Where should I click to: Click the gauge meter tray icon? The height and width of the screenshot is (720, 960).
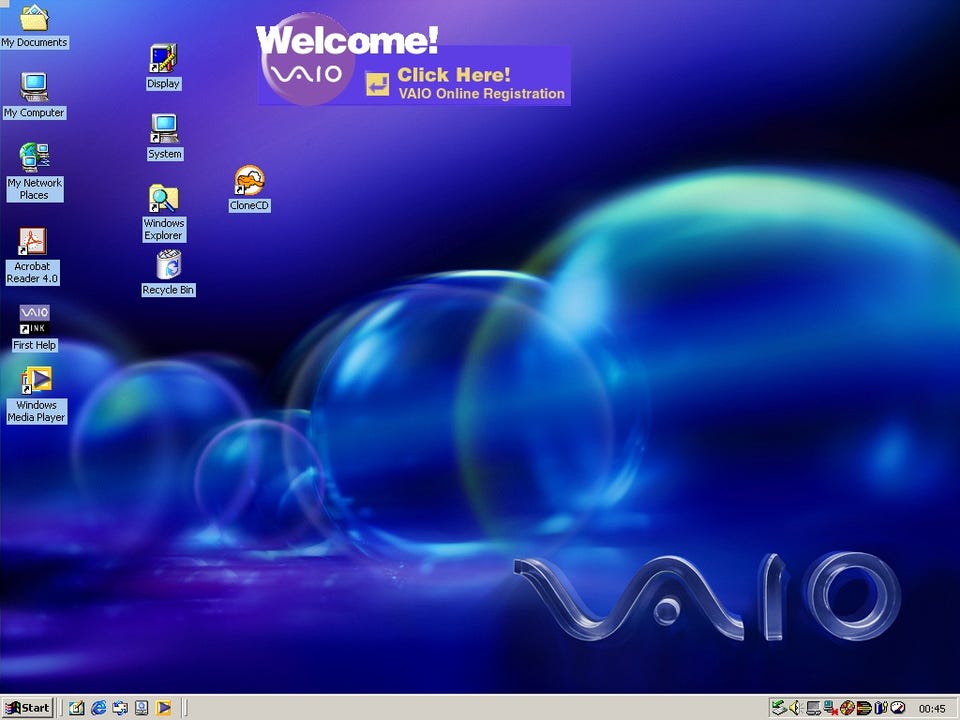pos(898,708)
